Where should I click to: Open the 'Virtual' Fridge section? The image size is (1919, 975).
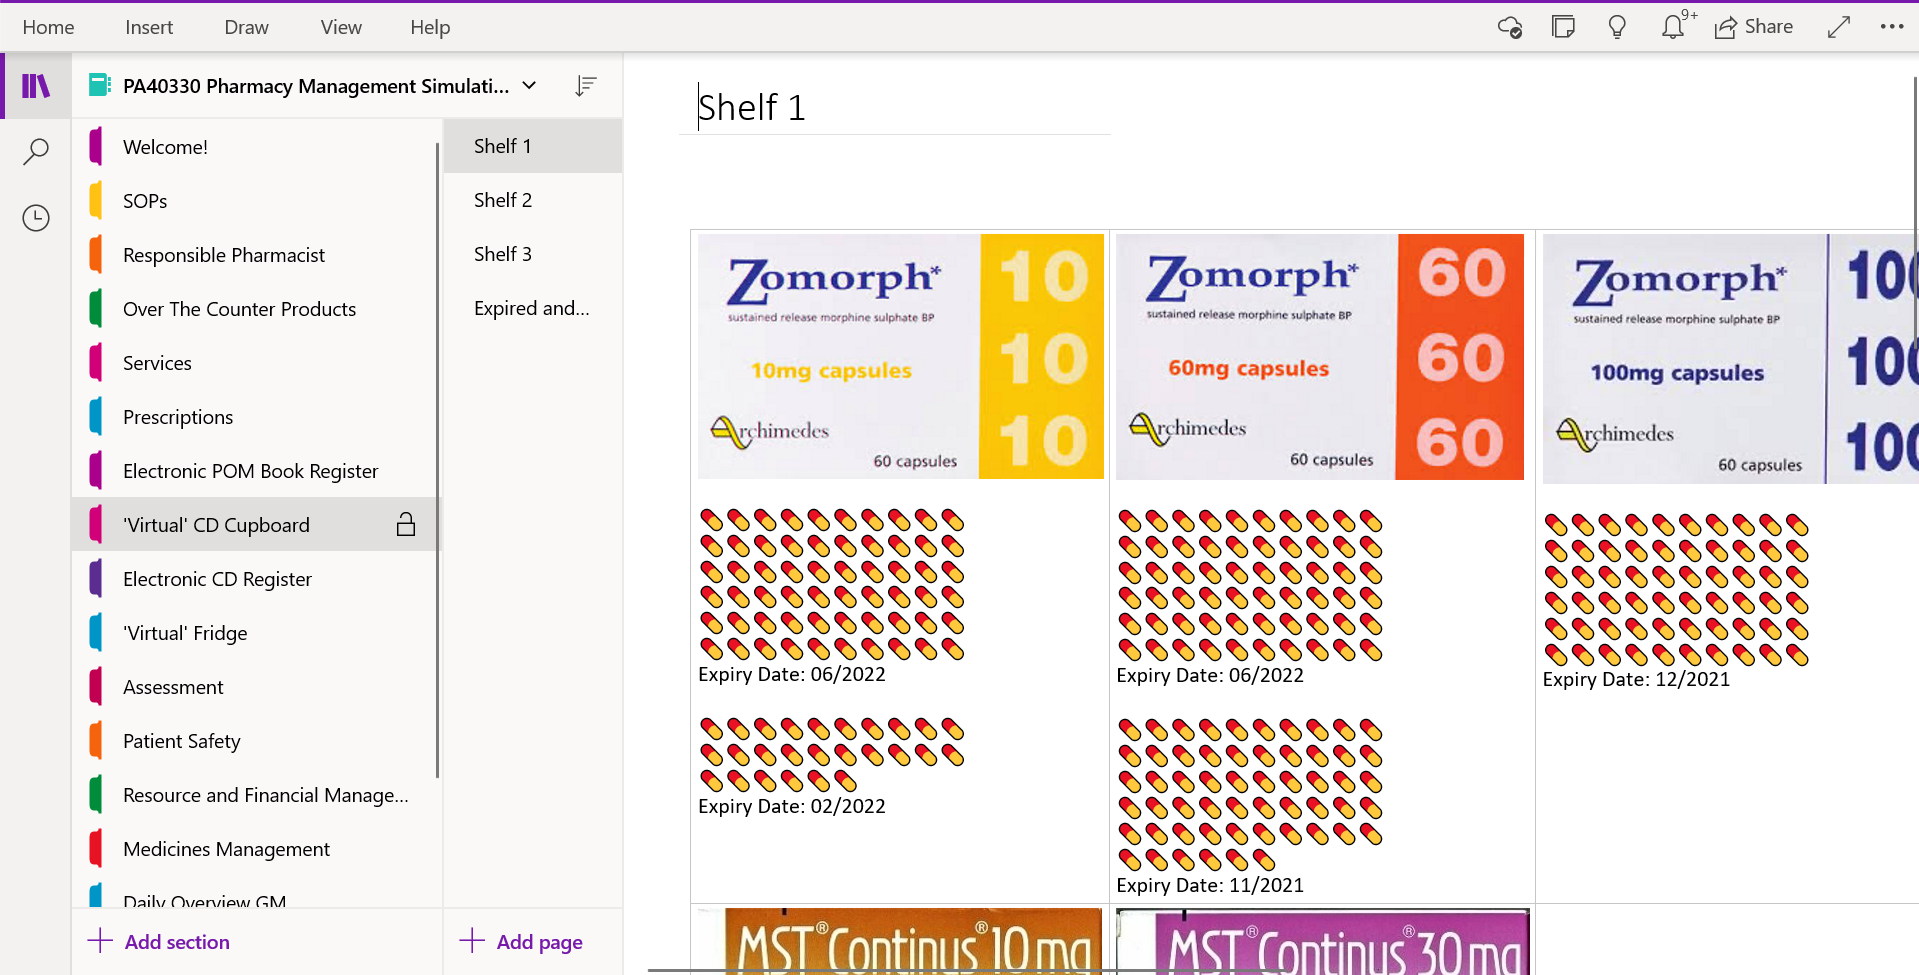tap(255, 633)
